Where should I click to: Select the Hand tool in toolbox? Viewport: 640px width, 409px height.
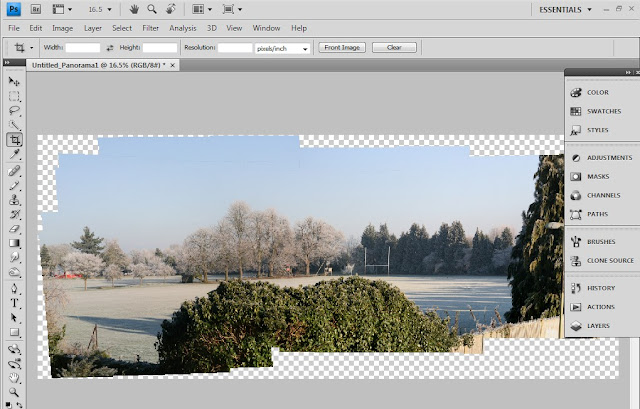pos(14,378)
